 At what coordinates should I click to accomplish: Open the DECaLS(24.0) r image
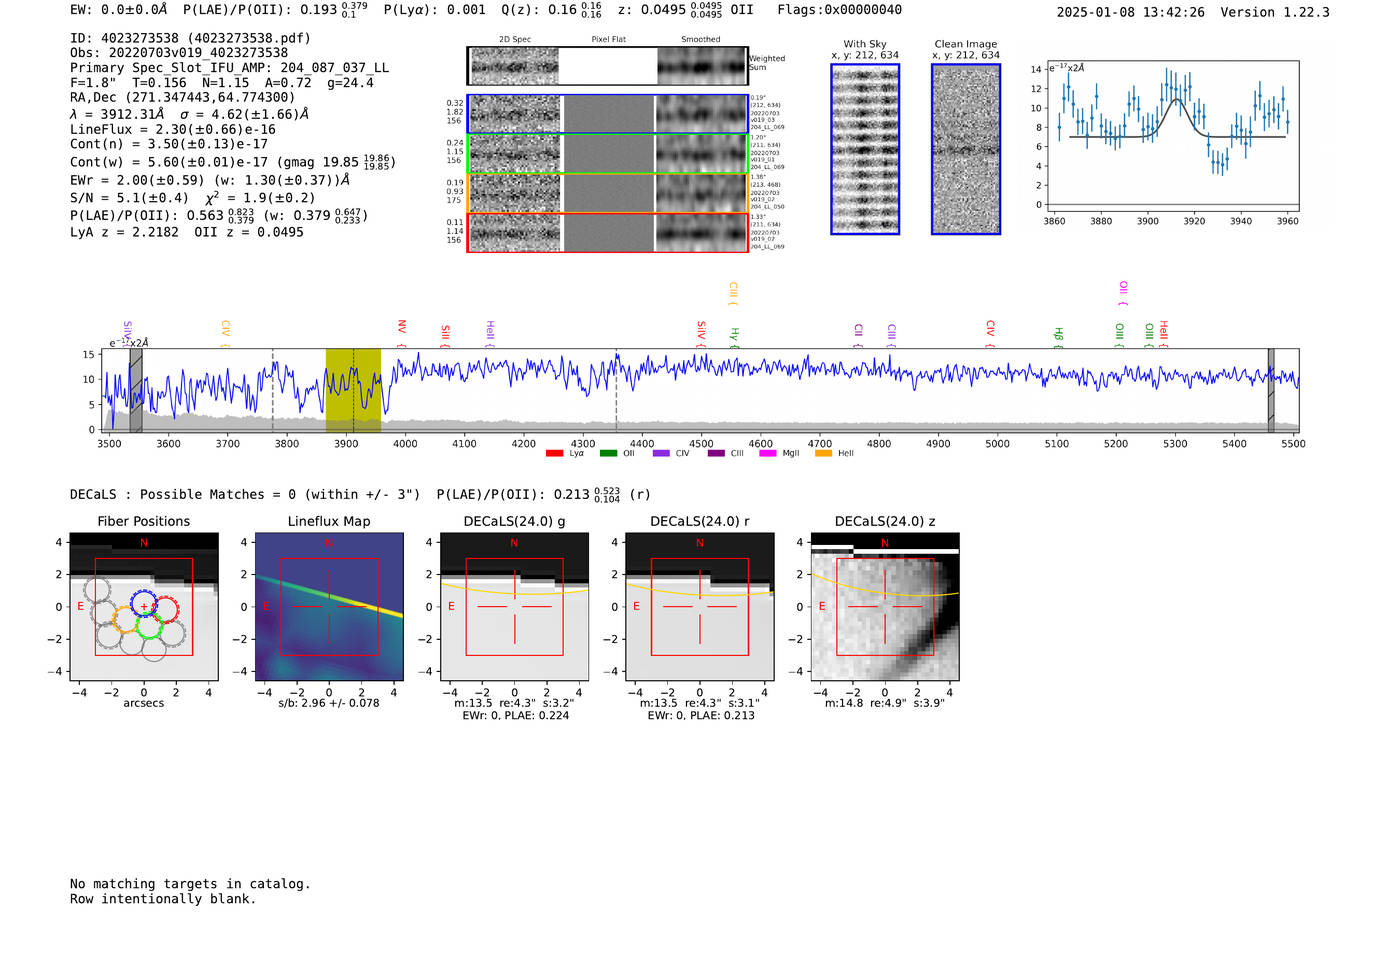[x=699, y=606]
